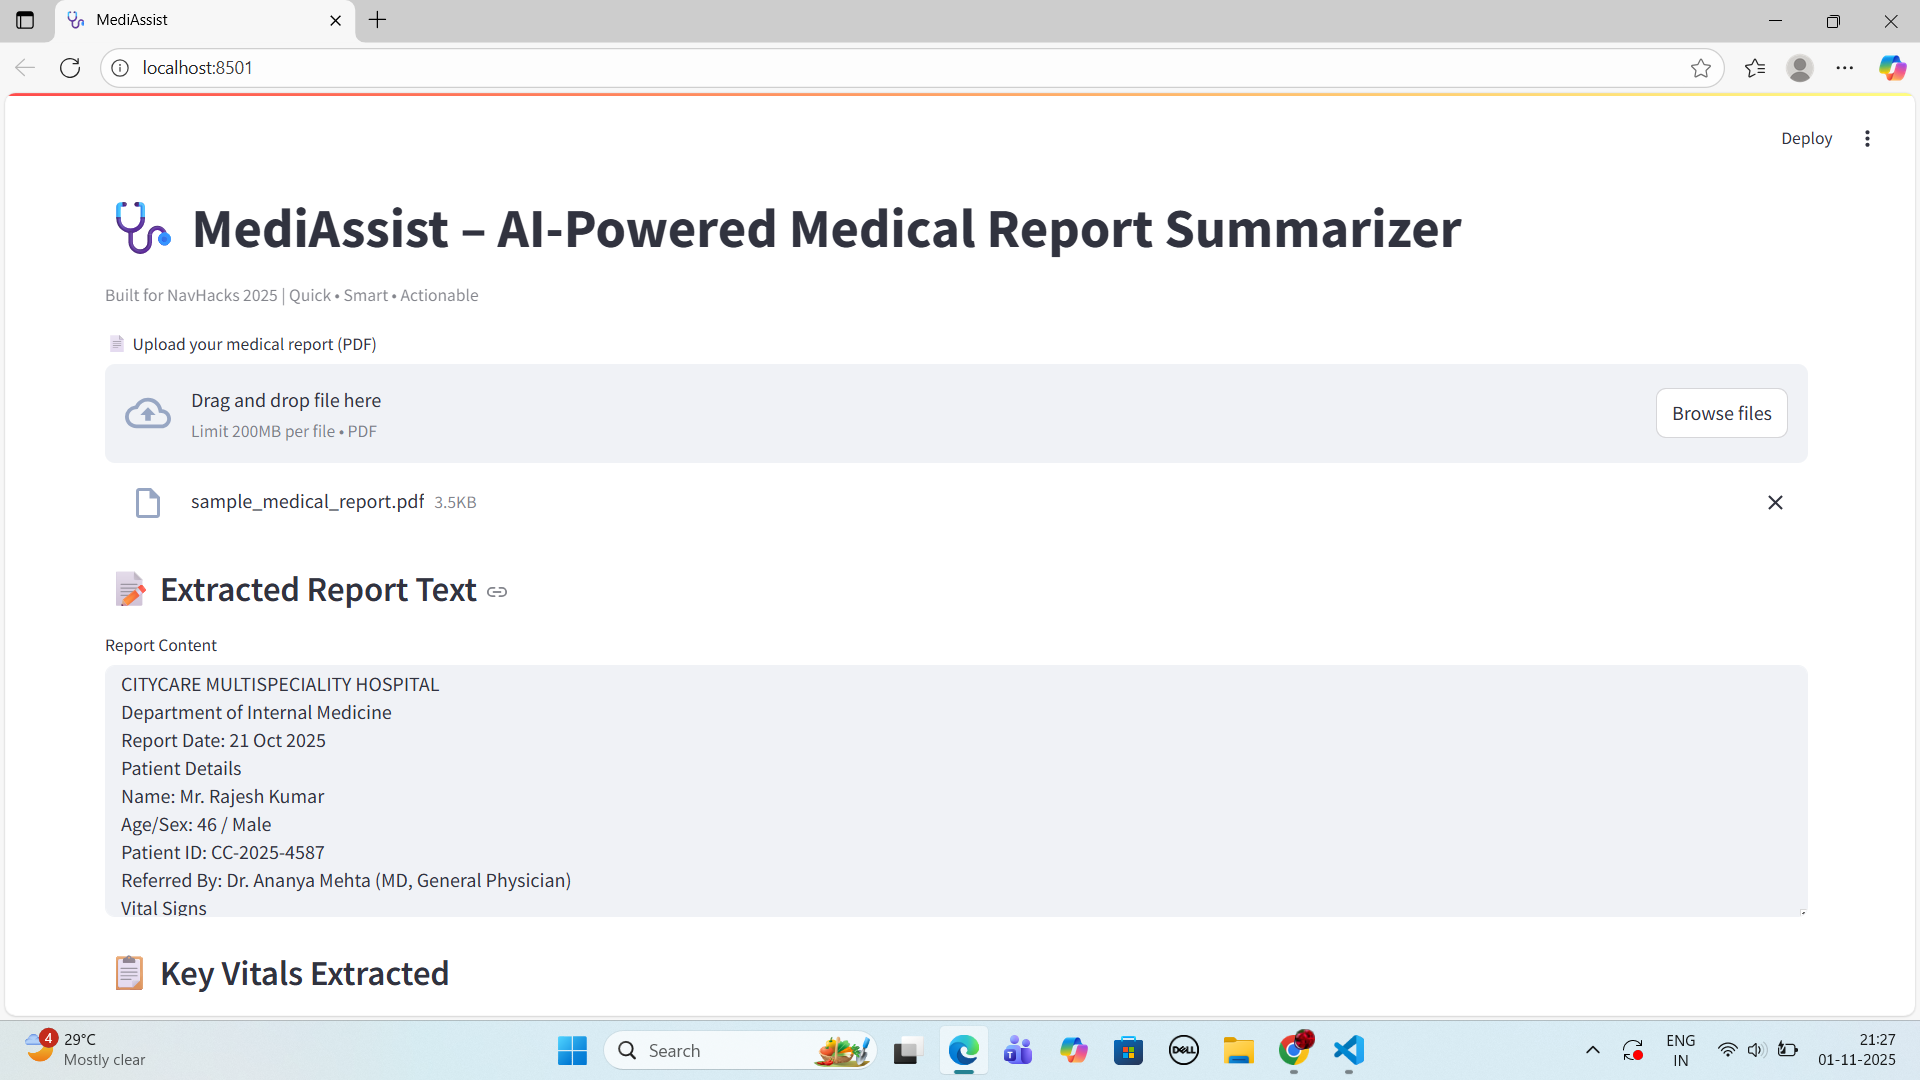
Task: Select the MediAssist browser tab
Action: pos(200,20)
